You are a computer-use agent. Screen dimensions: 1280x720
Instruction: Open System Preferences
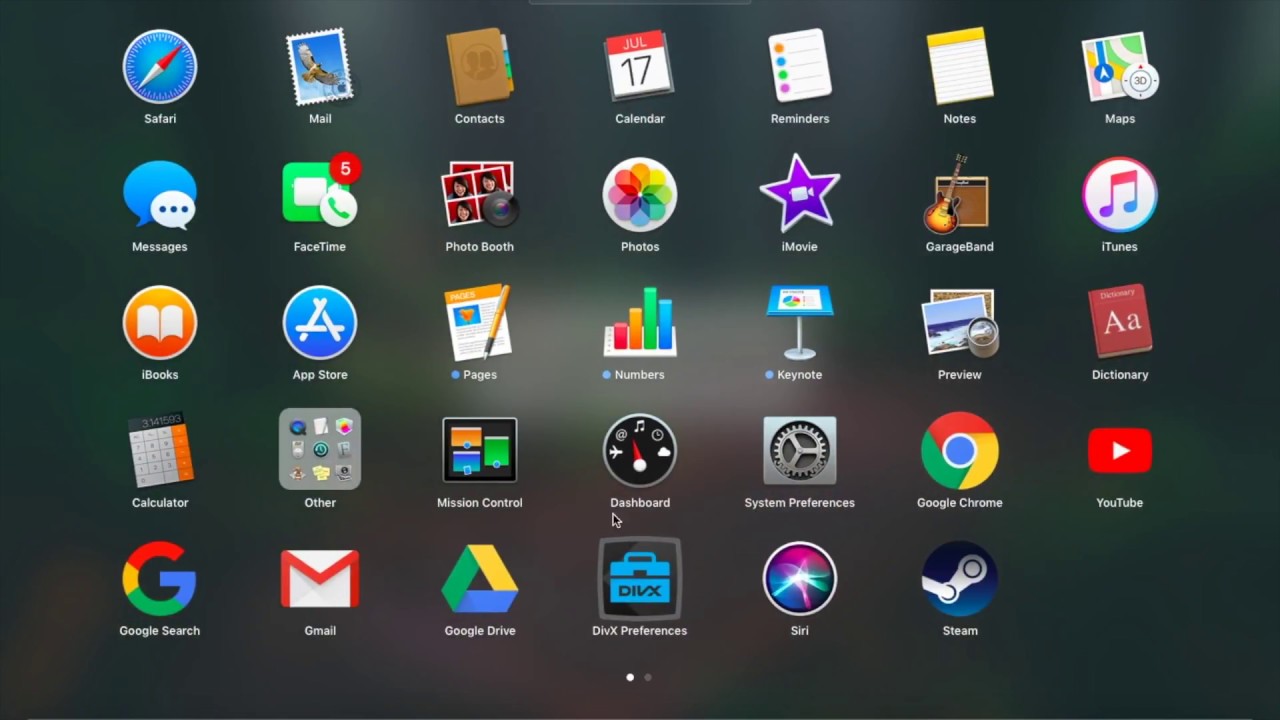[800, 449]
